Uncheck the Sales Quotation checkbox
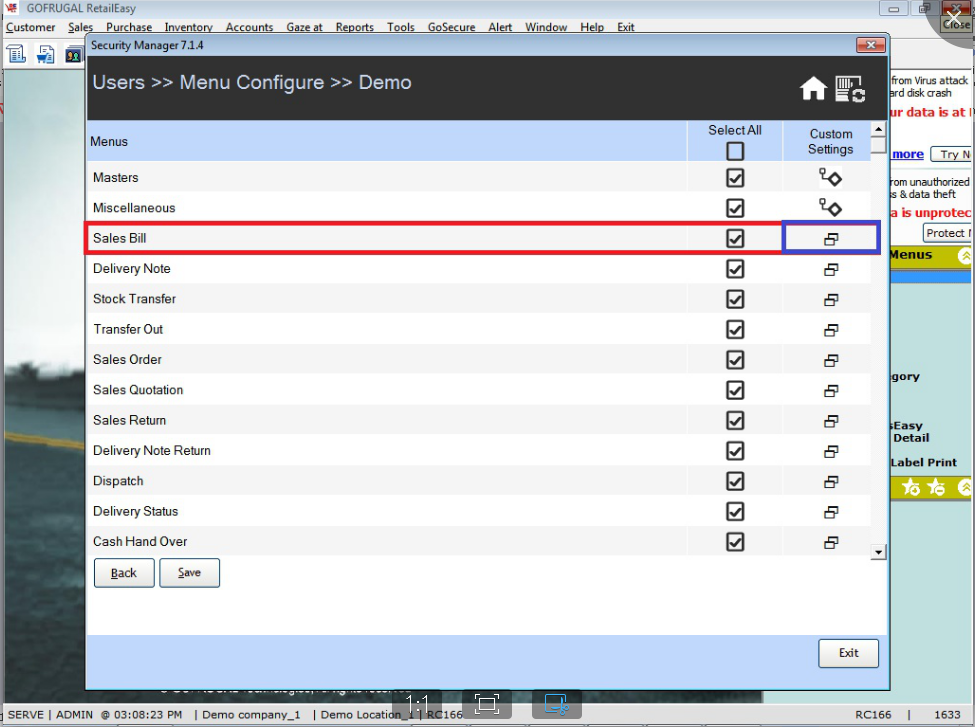 click(735, 390)
